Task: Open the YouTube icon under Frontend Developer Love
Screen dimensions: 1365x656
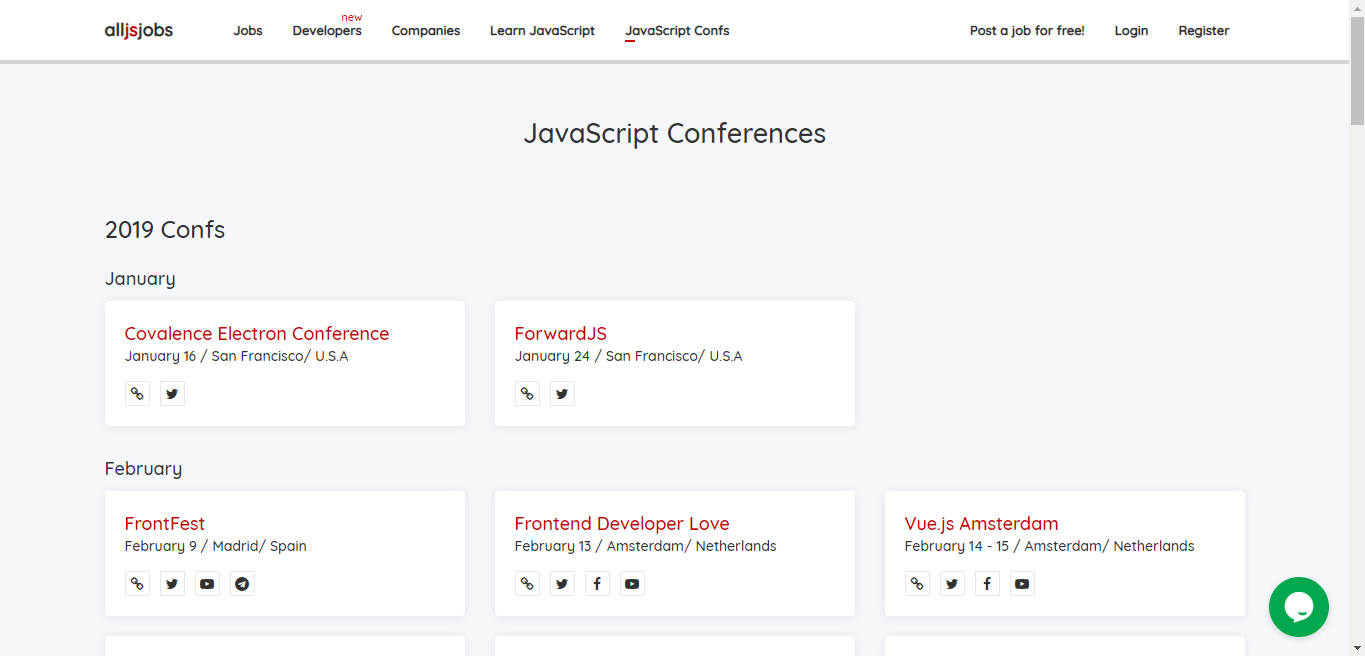Action: 632,583
